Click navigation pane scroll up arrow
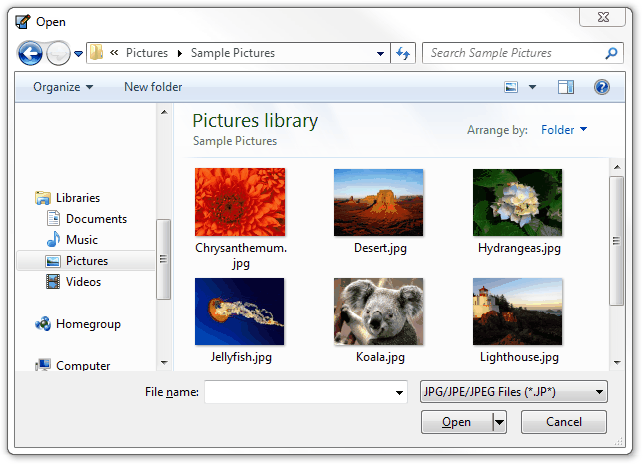This screenshot has height=464, width=643. (164, 112)
